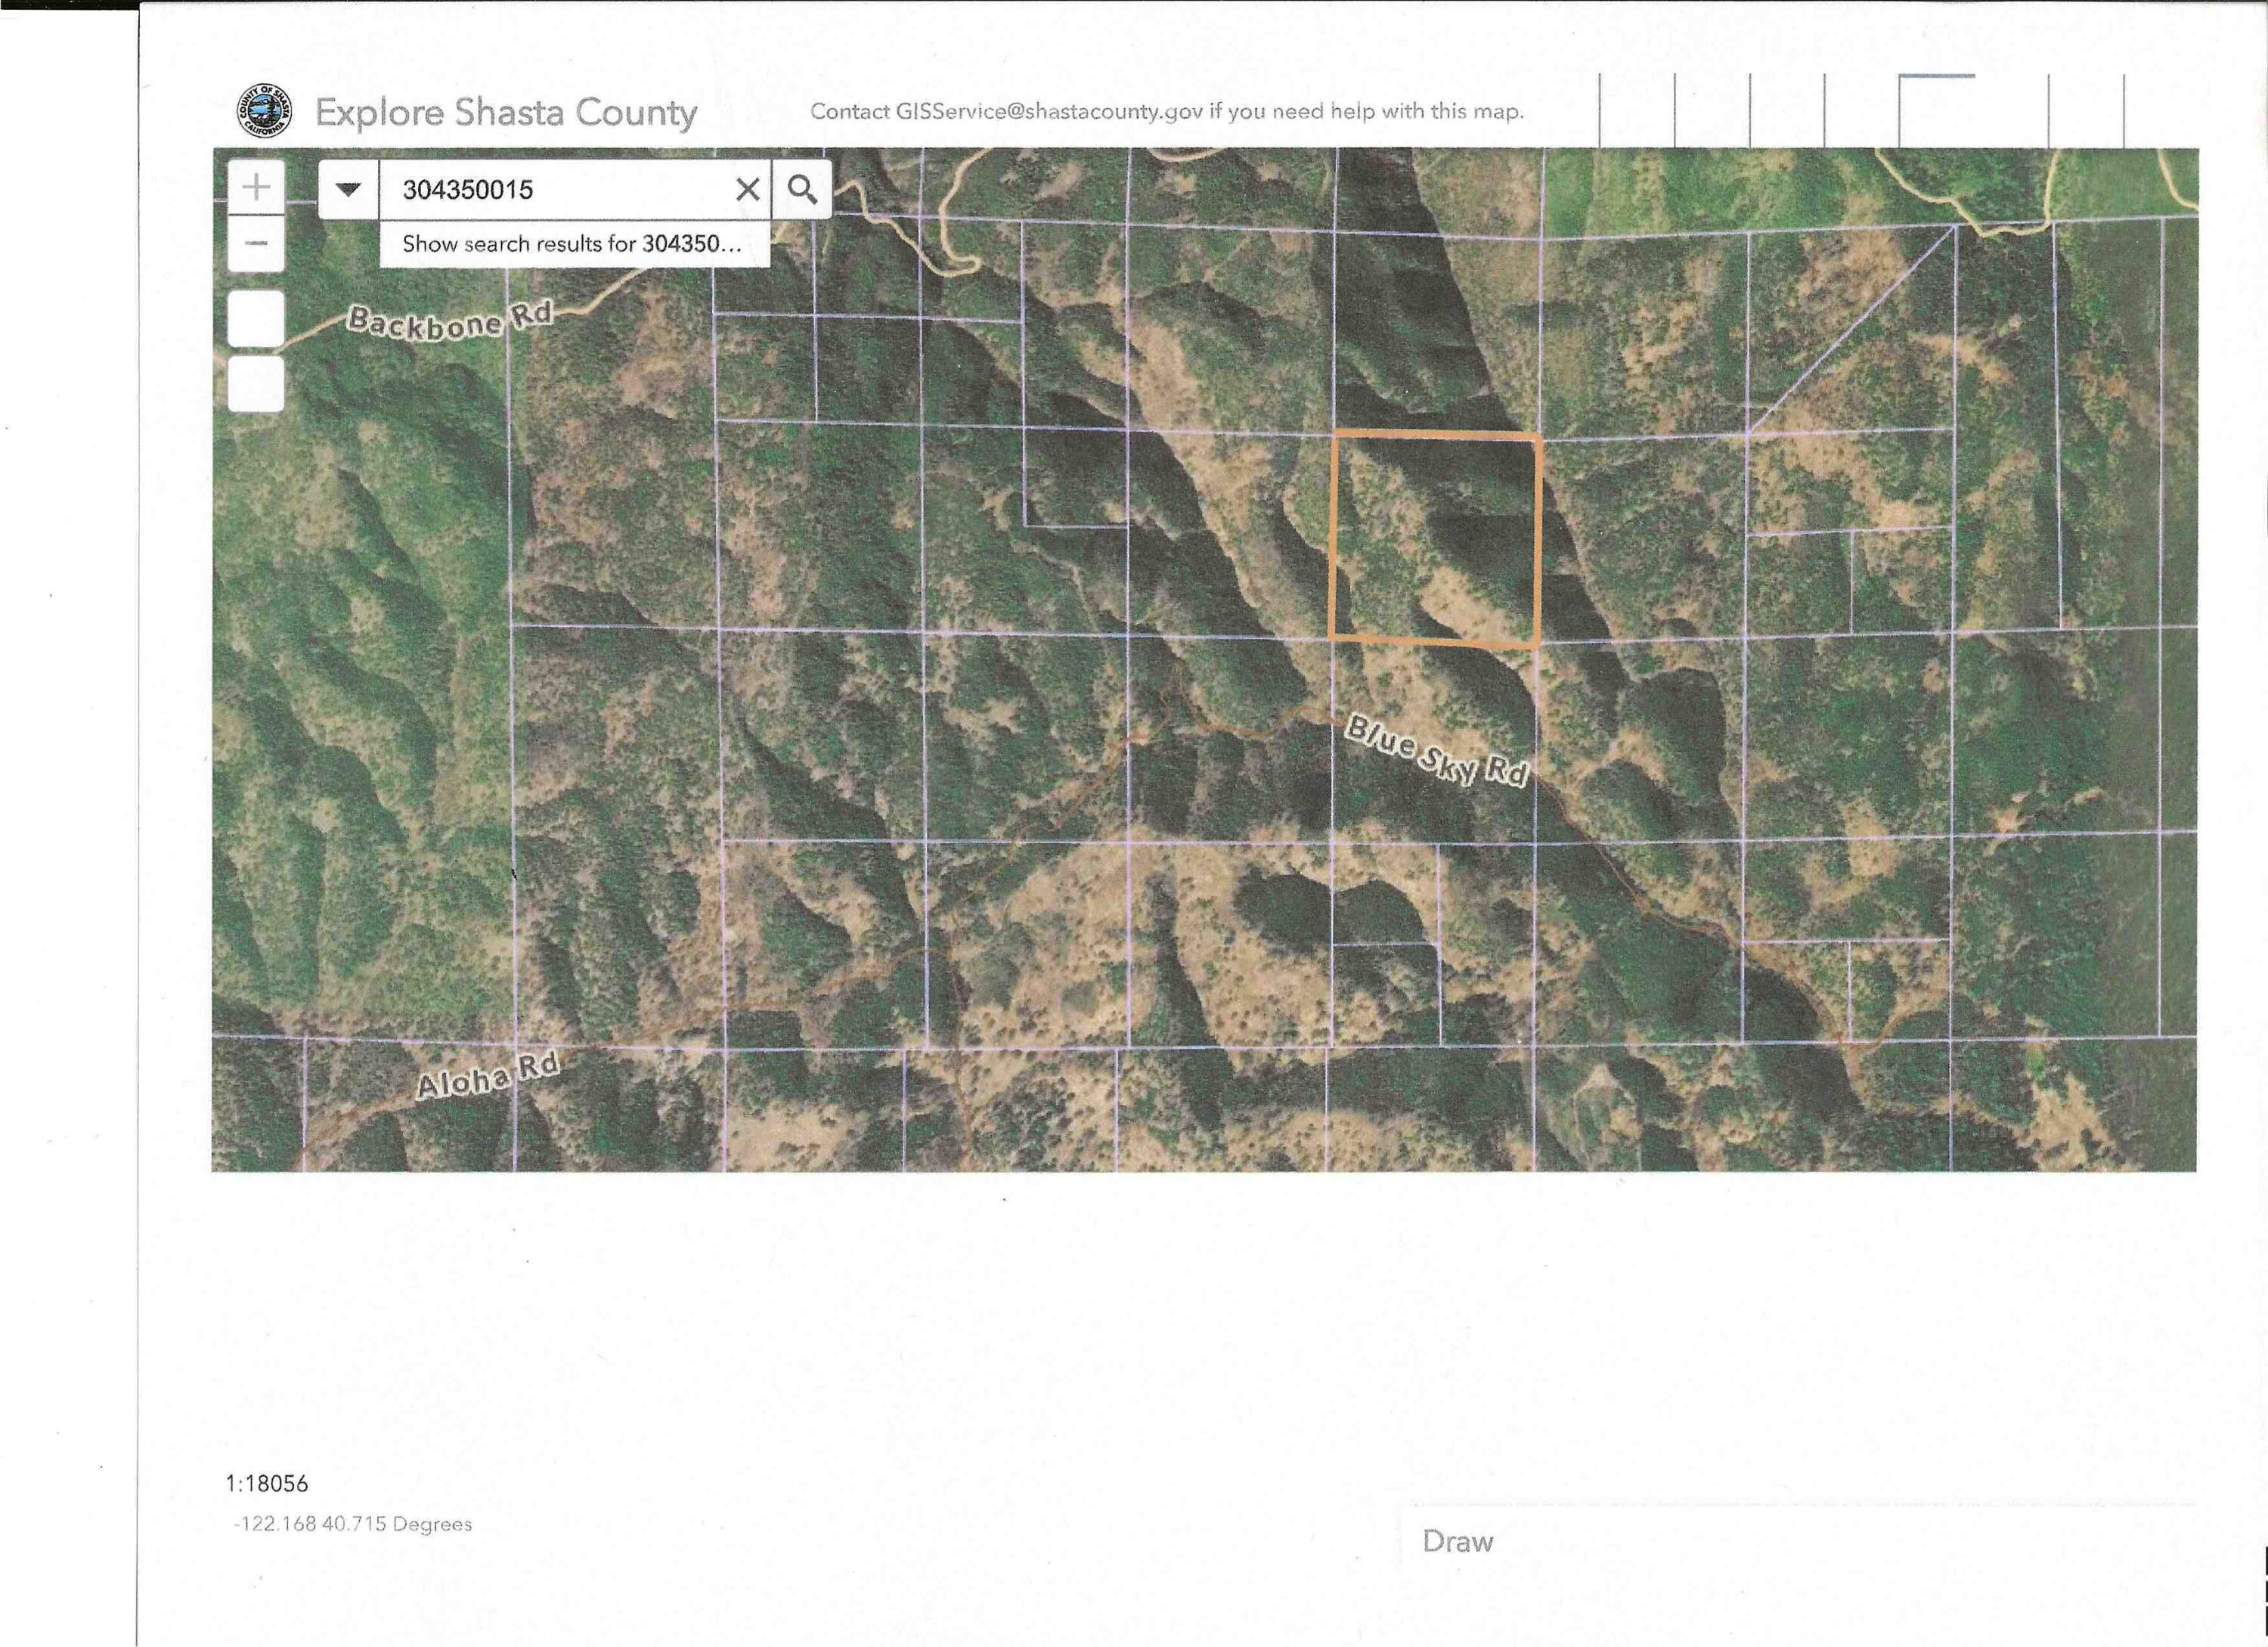This screenshot has height=1647, width=2268.
Task: Run search with the magnifier icon
Action: coord(802,189)
